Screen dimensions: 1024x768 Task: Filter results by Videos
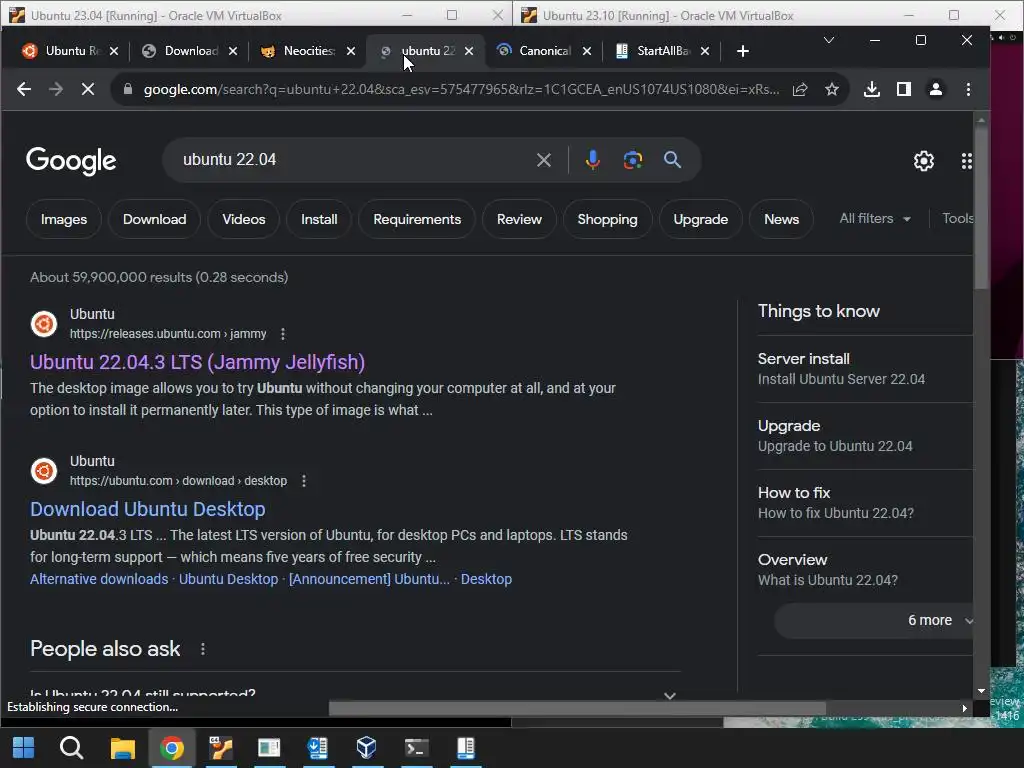(244, 219)
